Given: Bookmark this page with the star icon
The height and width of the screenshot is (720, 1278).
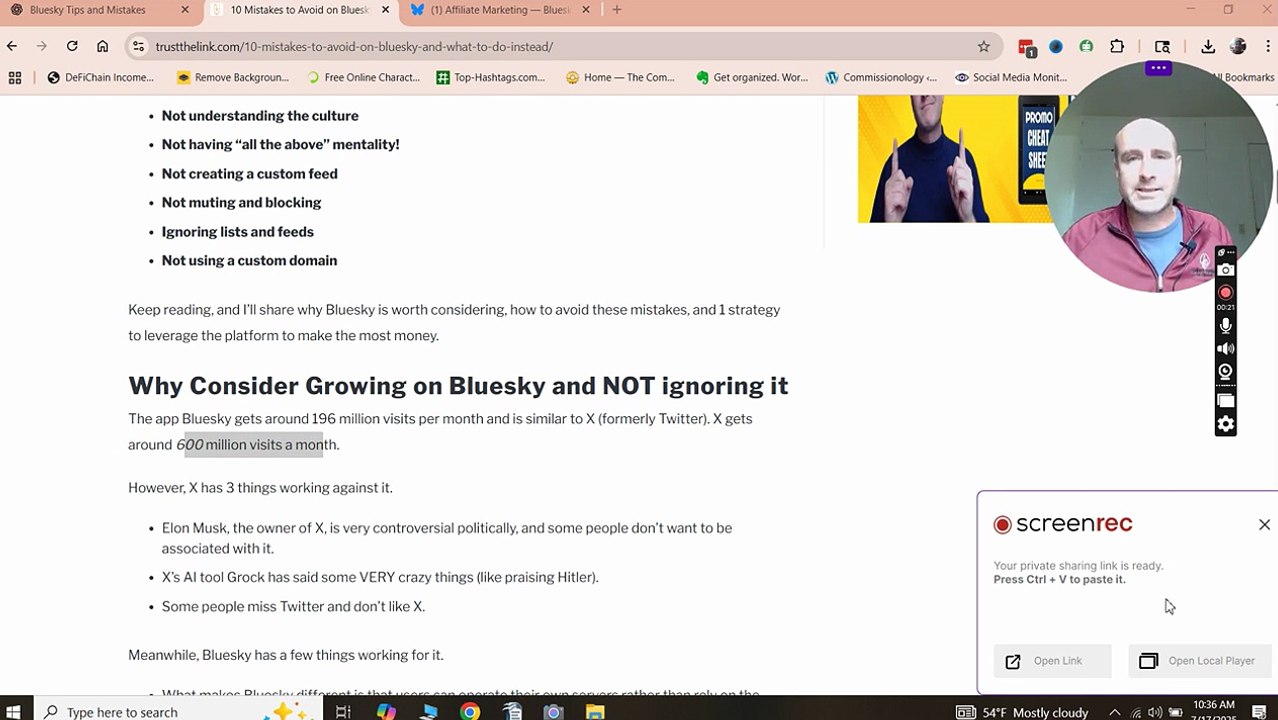Looking at the screenshot, I should (983, 46).
